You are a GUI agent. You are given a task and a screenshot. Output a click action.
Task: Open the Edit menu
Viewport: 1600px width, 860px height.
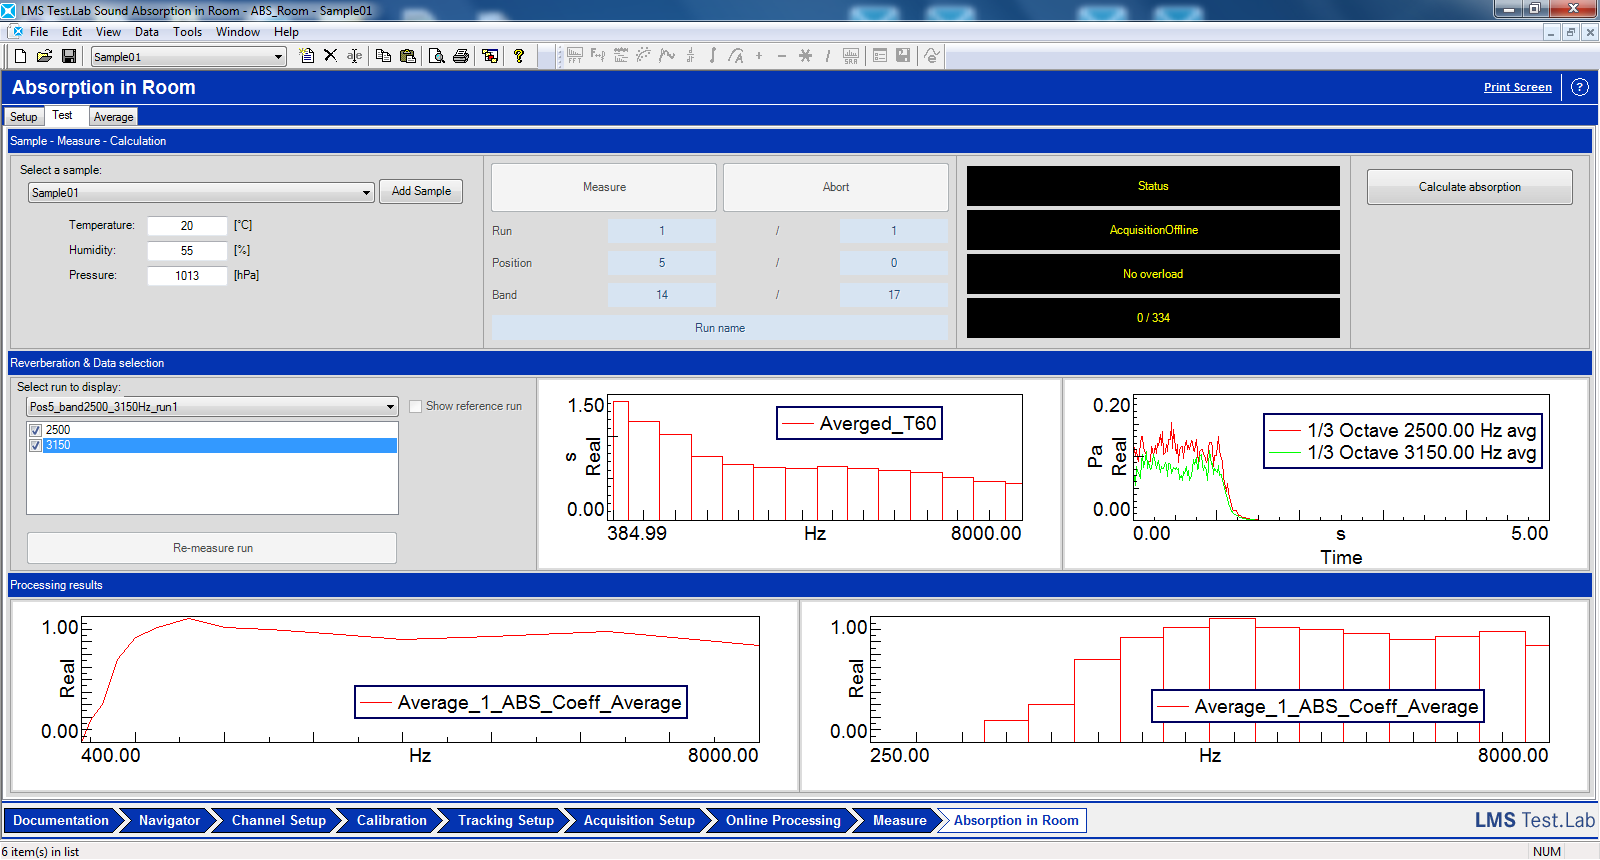[x=72, y=32]
